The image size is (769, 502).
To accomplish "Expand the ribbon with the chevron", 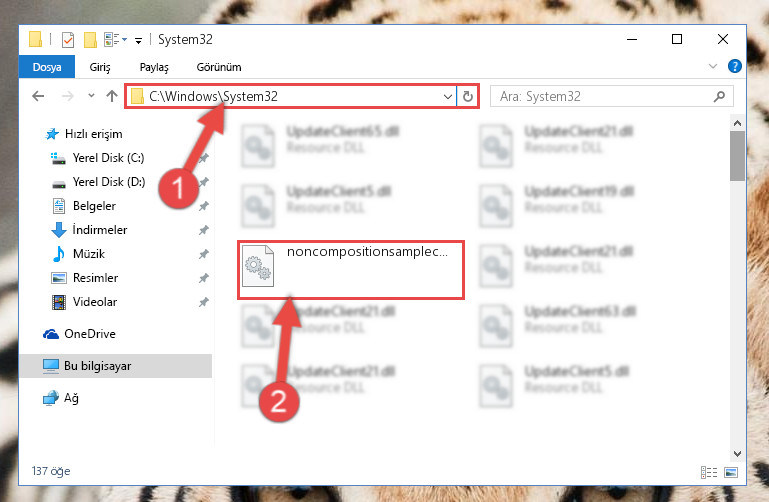I will point(713,66).
